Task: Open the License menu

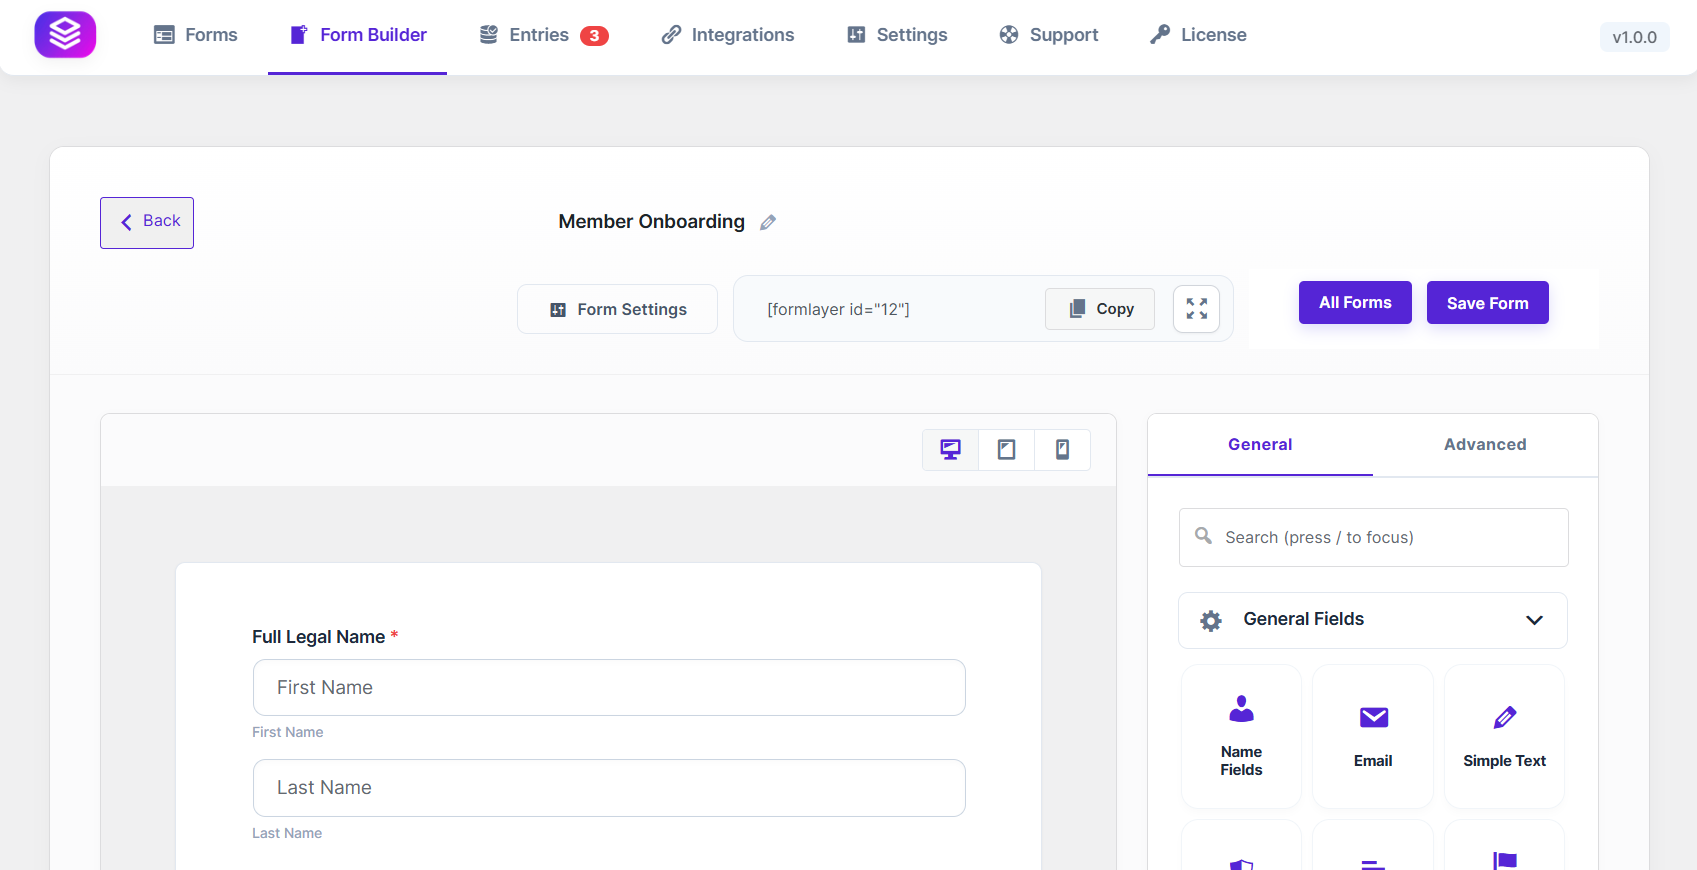Action: point(1198,35)
